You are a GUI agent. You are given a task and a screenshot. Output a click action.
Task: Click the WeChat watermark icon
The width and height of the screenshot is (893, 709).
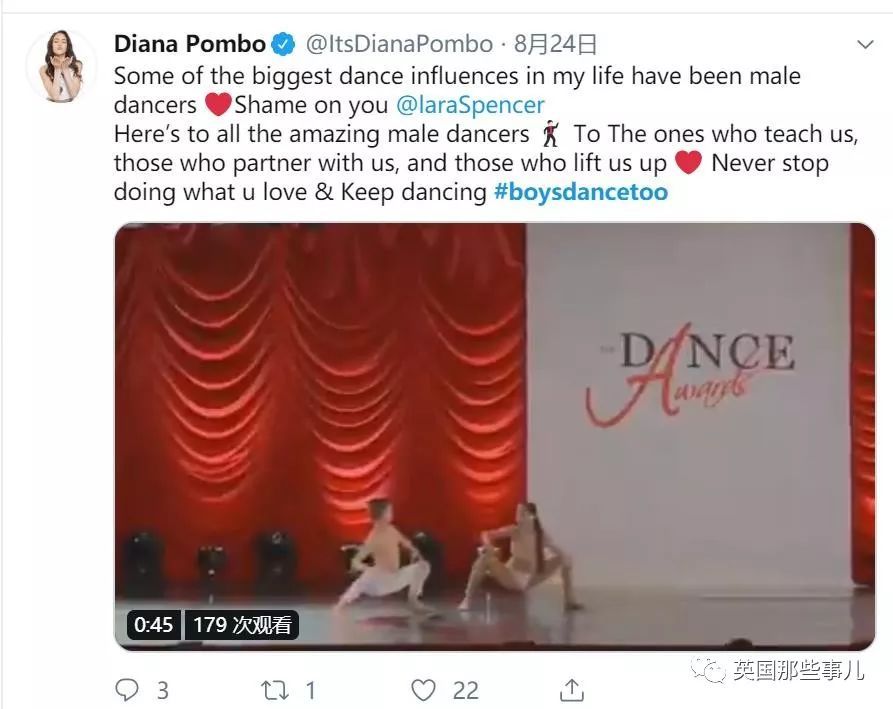[x=708, y=669]
